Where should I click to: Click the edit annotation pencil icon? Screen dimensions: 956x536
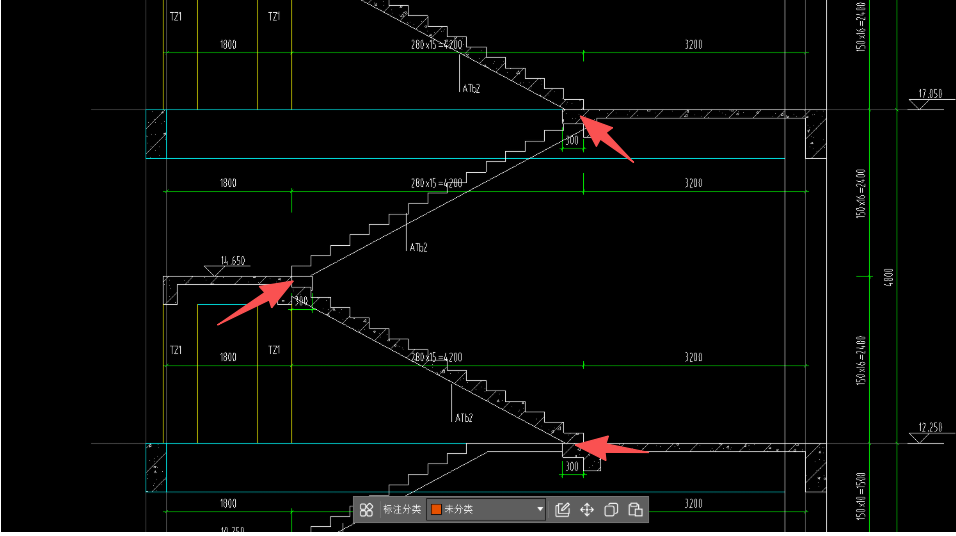(562, 510)
